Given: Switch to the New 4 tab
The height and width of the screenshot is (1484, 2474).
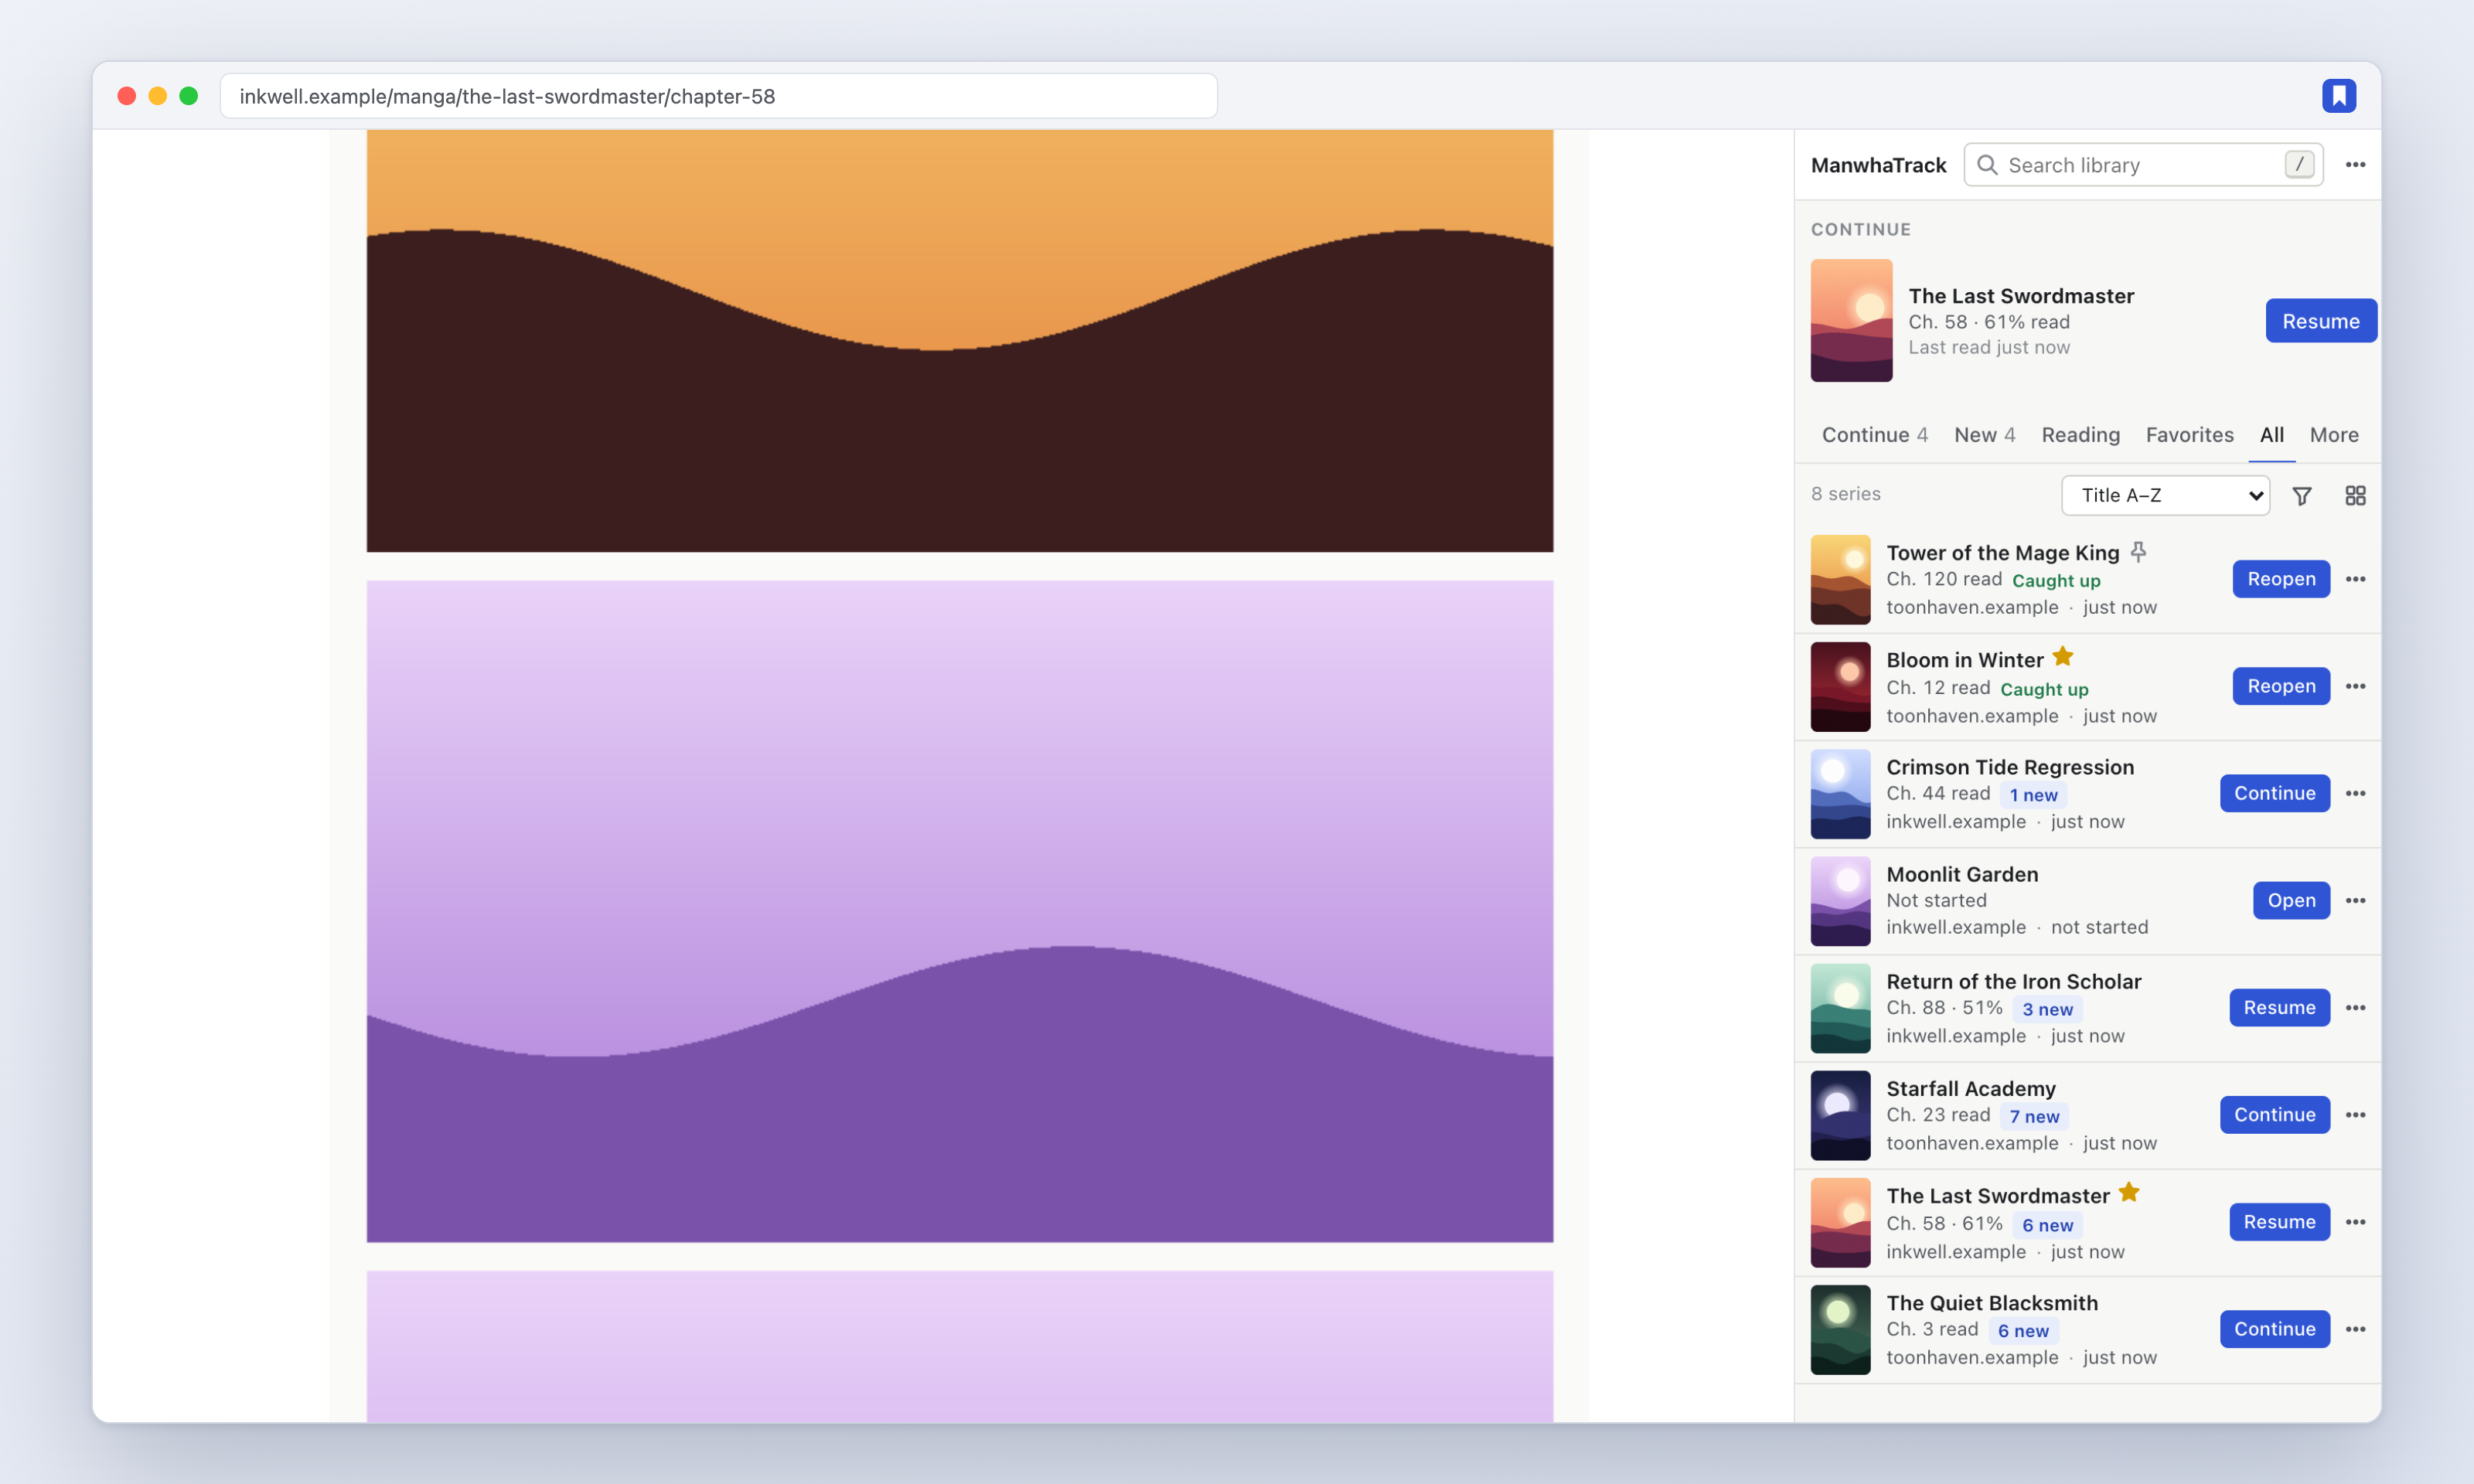Looking at the screenshot, I should (x=1984, y=435).
